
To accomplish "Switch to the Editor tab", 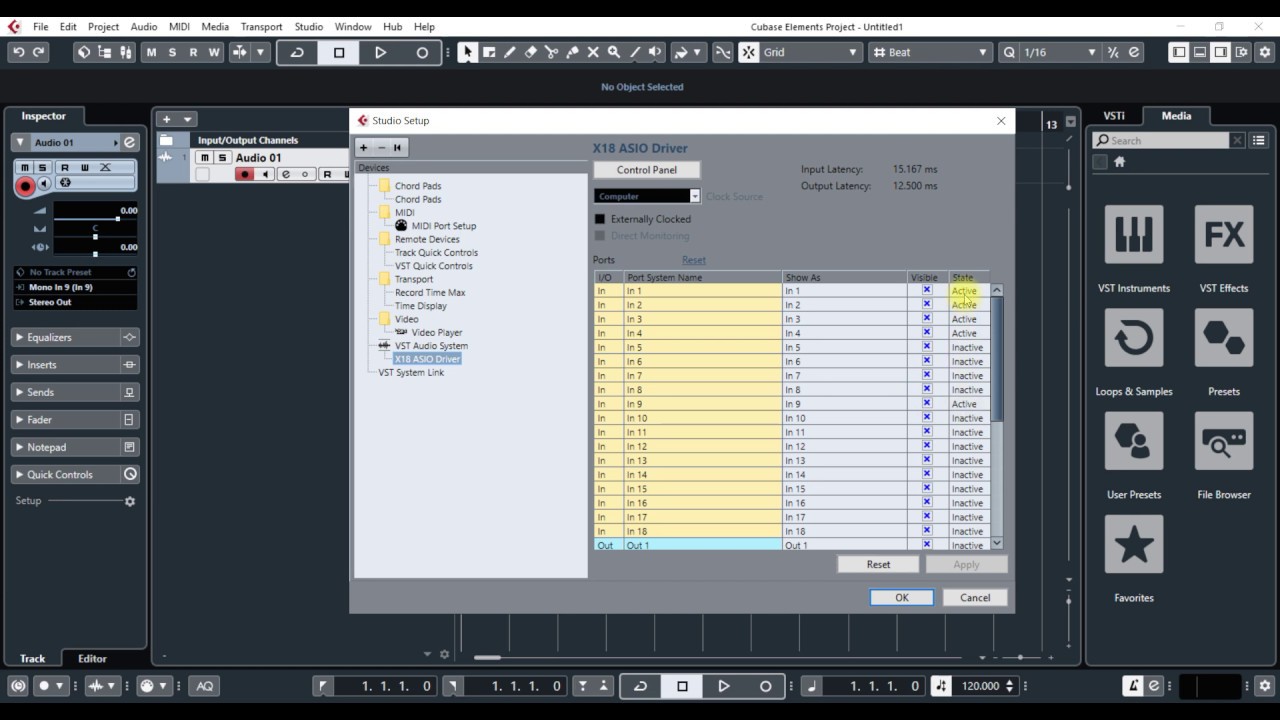I will [92, 659].
